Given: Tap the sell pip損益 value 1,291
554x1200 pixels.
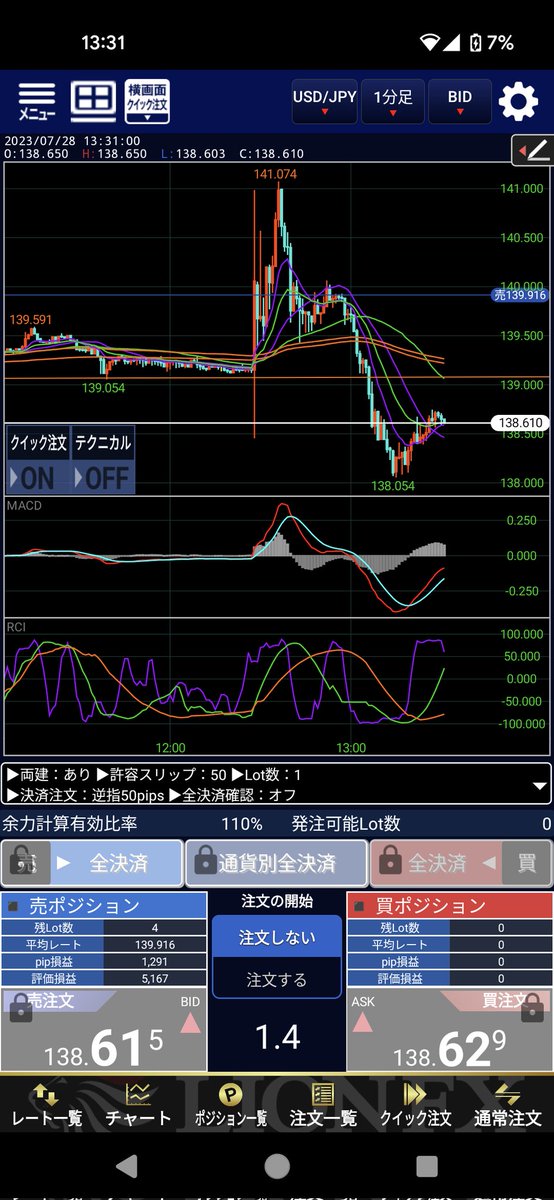Looking at the screenshot, I should pyautogui.click(x=155, y=960).
